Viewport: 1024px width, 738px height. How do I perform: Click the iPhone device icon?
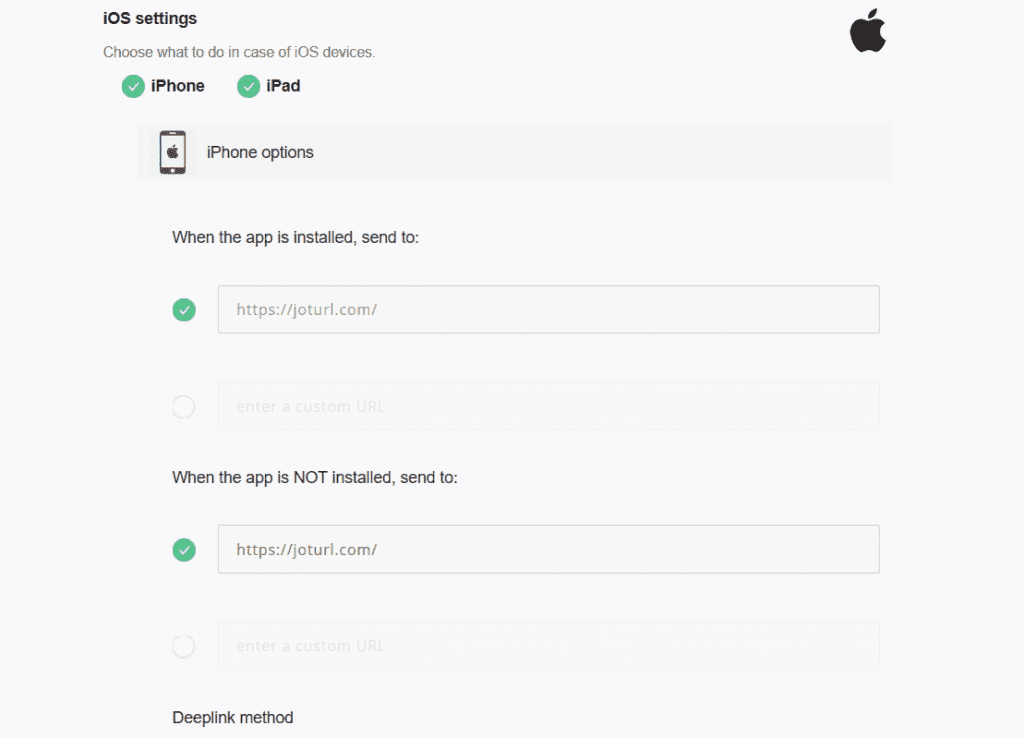173,153
